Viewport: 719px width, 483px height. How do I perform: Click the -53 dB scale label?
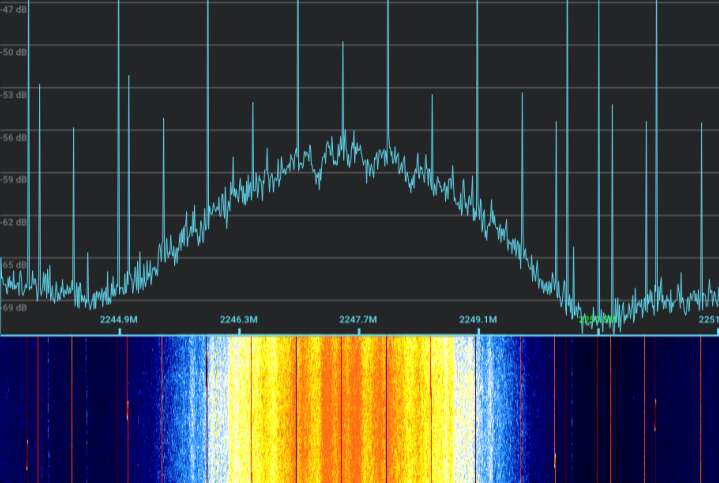pyautogui.click(x=13, y=94)
